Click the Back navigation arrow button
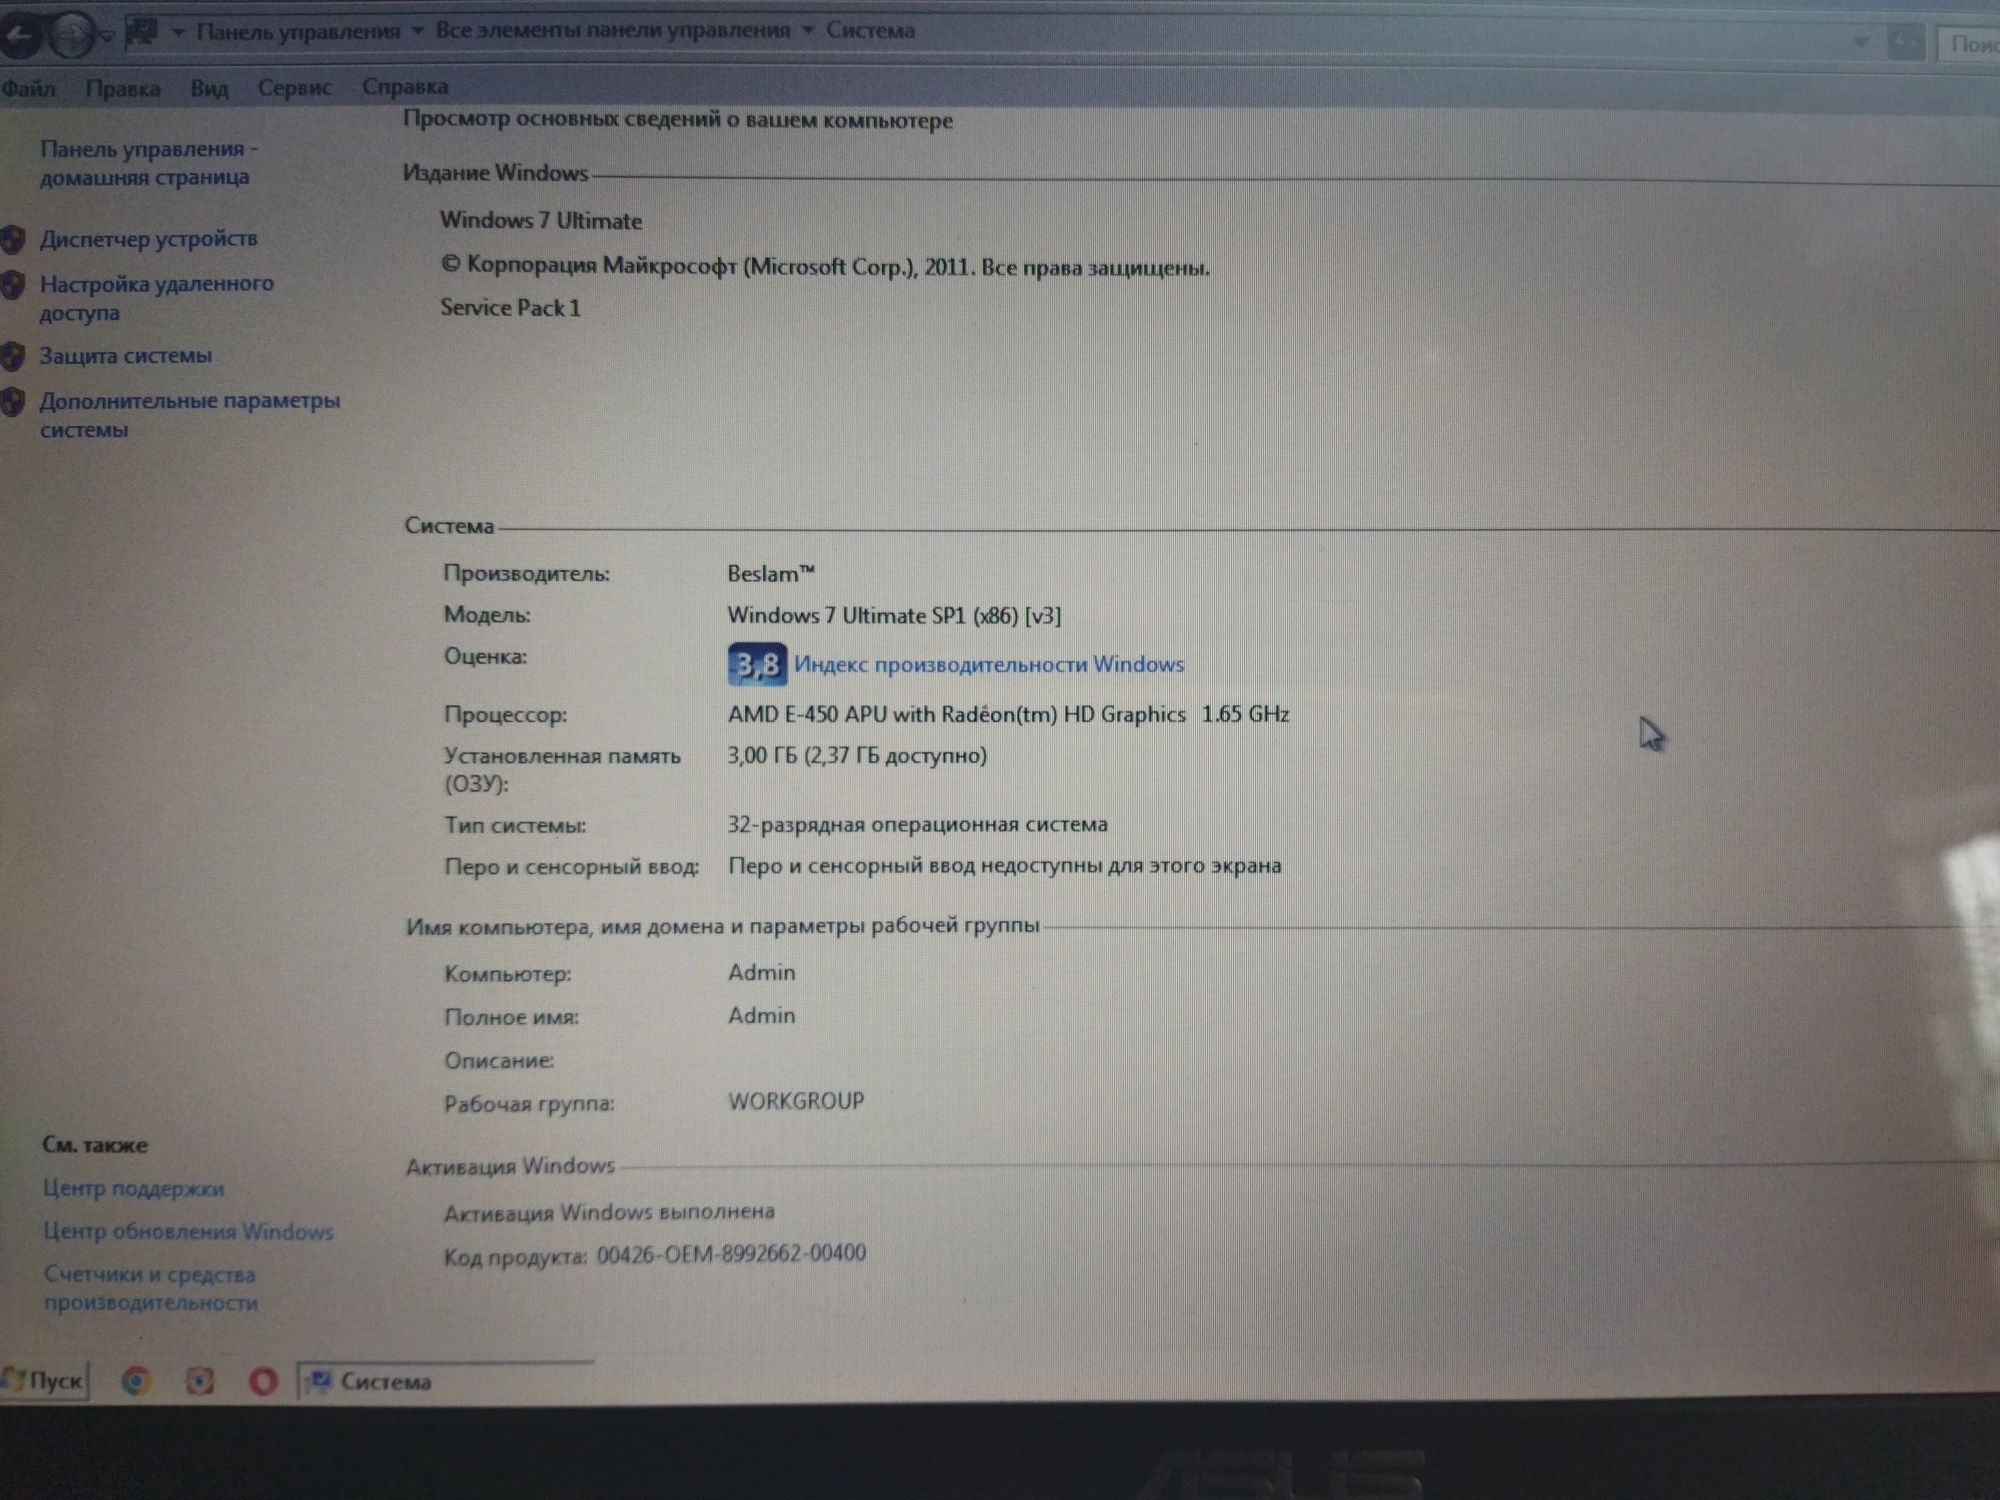This screenshot has height=1500, width=2000. [x=20, y=36]
